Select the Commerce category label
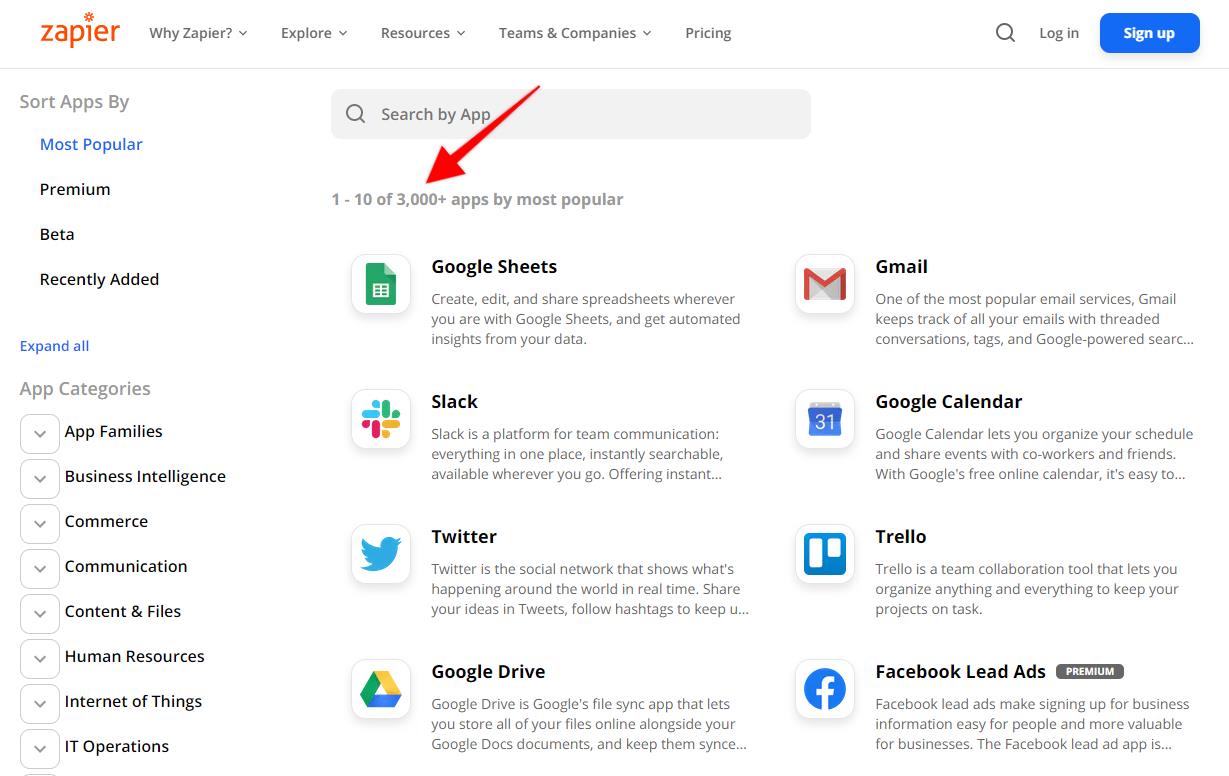The image size is (1229, 776). (106, 522)
